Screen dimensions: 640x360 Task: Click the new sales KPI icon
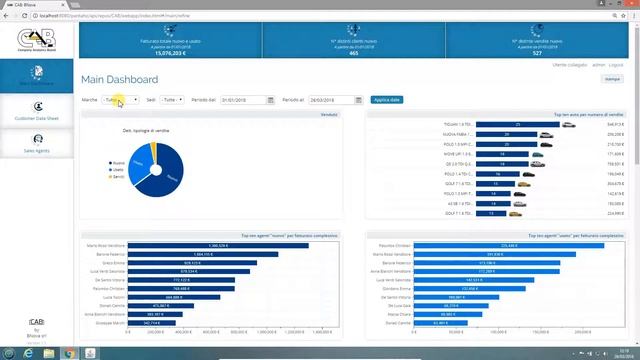pyautogui.click(x=537, y=31)
